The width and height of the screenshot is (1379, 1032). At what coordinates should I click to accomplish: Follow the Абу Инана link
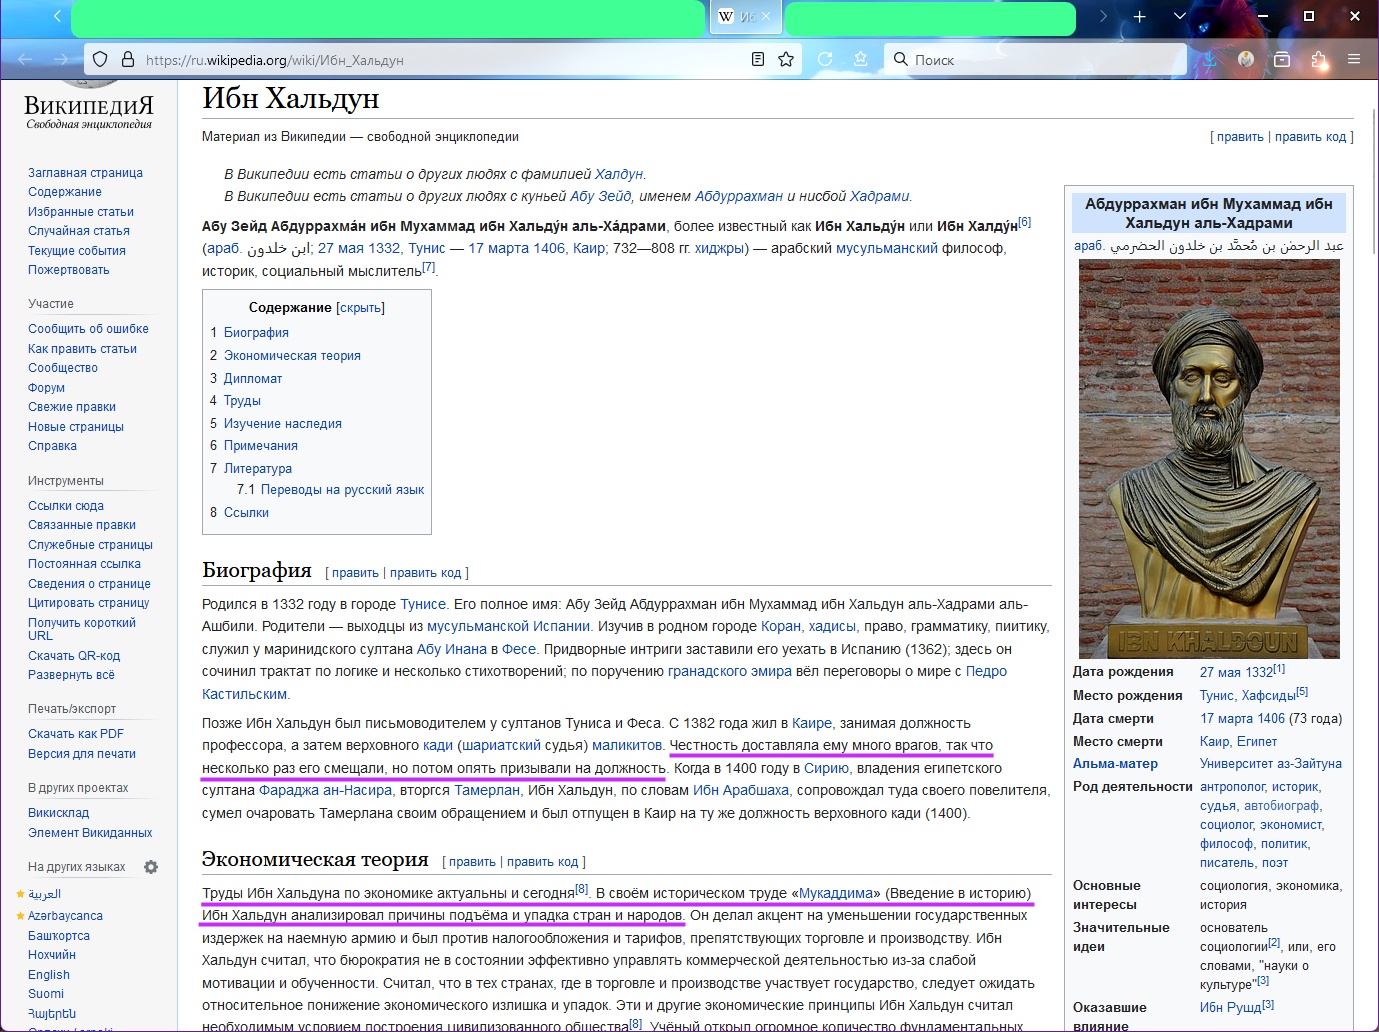(x=452, y=649)
